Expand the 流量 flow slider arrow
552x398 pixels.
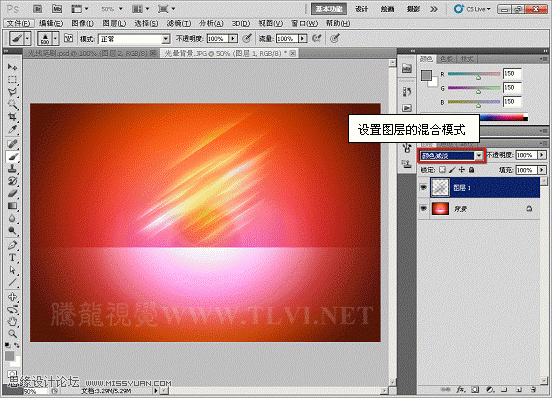tap(303, 38)
